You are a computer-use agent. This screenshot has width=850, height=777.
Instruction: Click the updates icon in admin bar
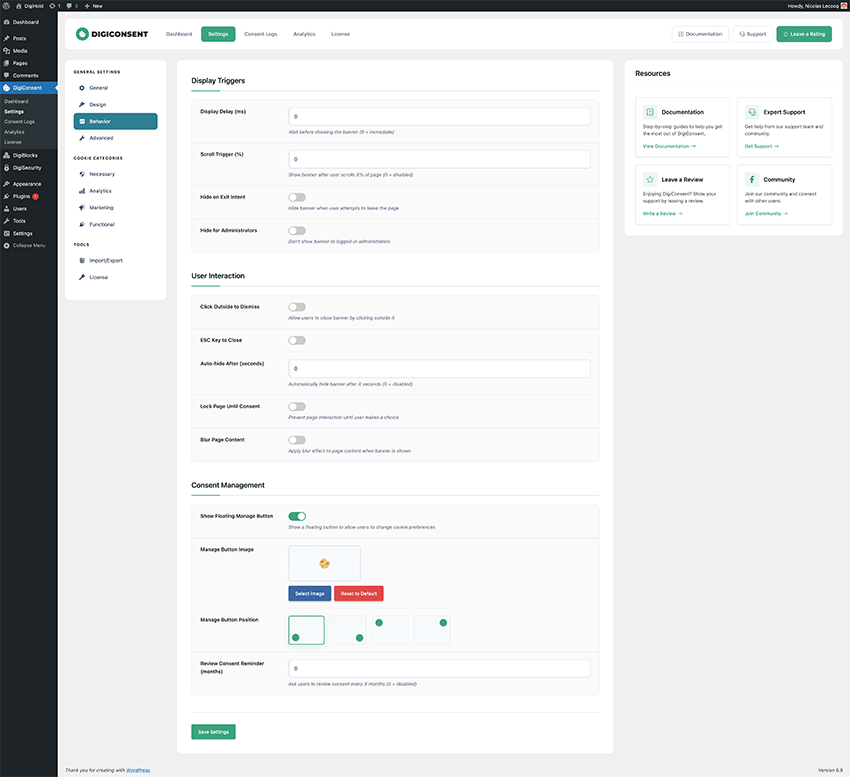pos(53,5)
